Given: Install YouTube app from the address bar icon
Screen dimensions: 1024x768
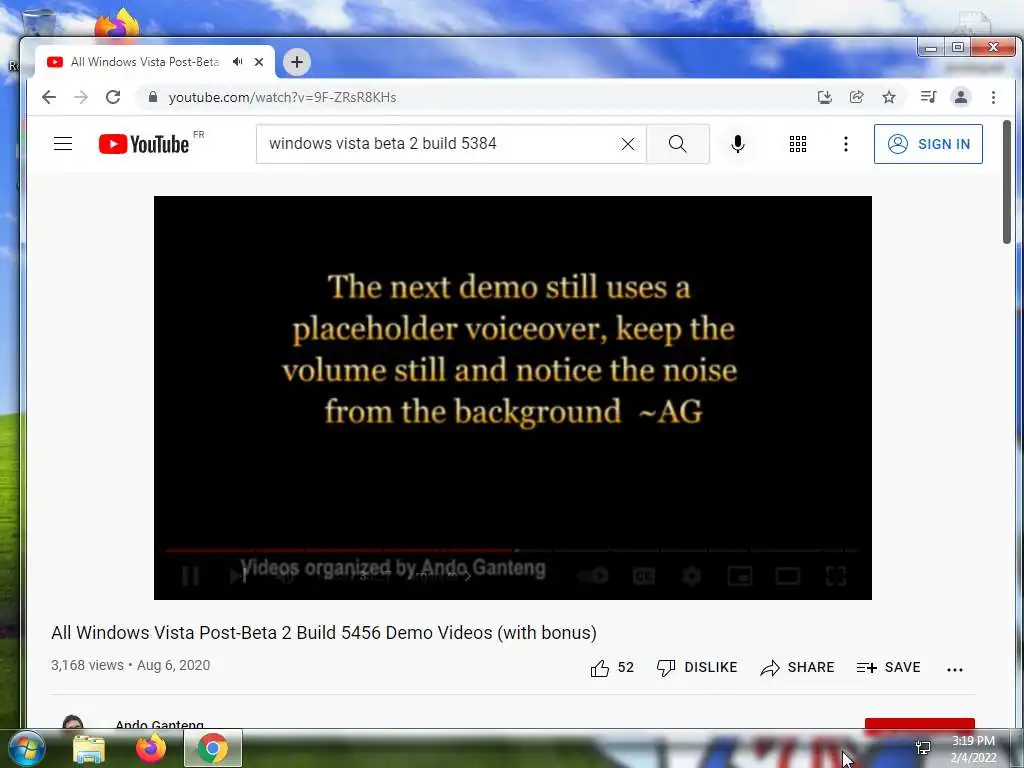Looking at the screenshot, I should click(x=825, y=97).
